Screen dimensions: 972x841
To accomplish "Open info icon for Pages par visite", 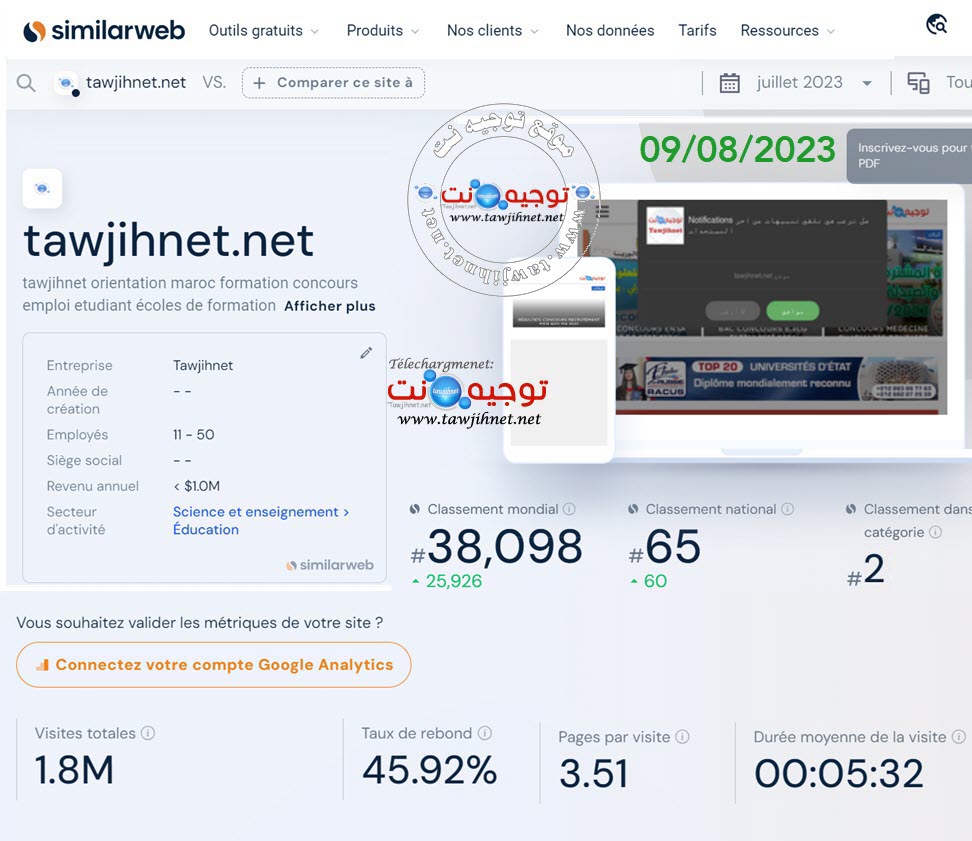I will tap(682, 736).
